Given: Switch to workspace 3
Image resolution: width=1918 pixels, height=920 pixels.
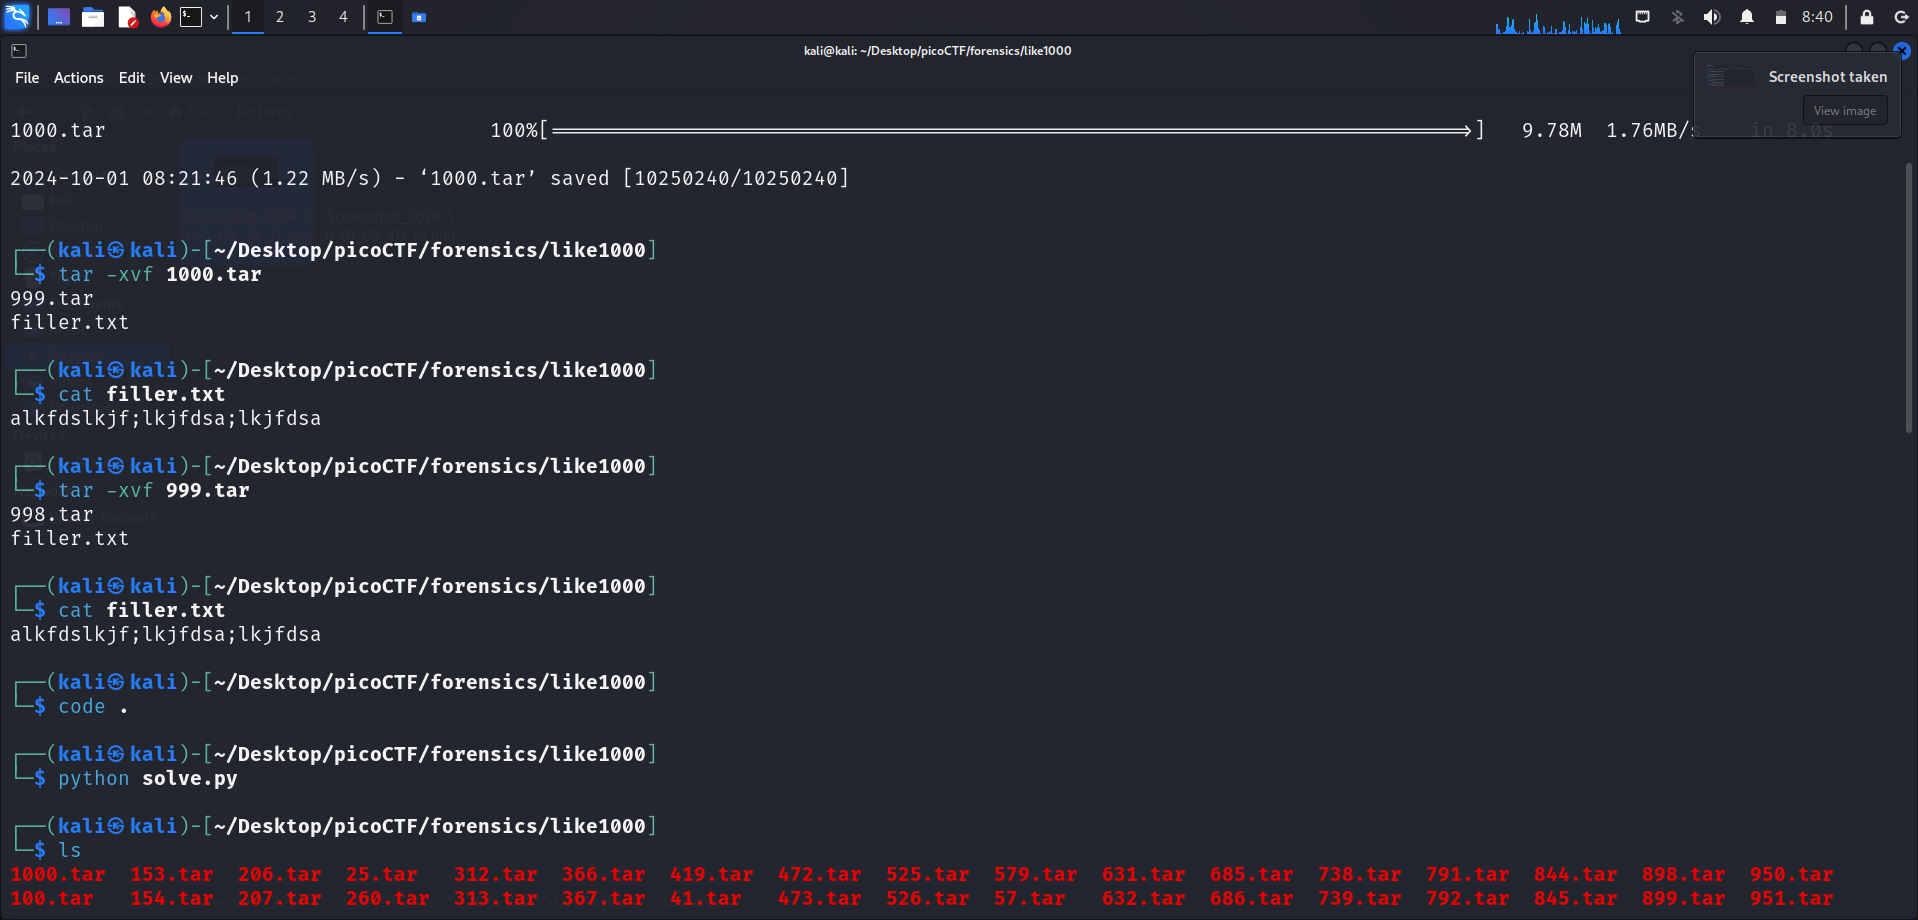Looking at the screenshot, I should pyautogui.click(x=312, y=17).
